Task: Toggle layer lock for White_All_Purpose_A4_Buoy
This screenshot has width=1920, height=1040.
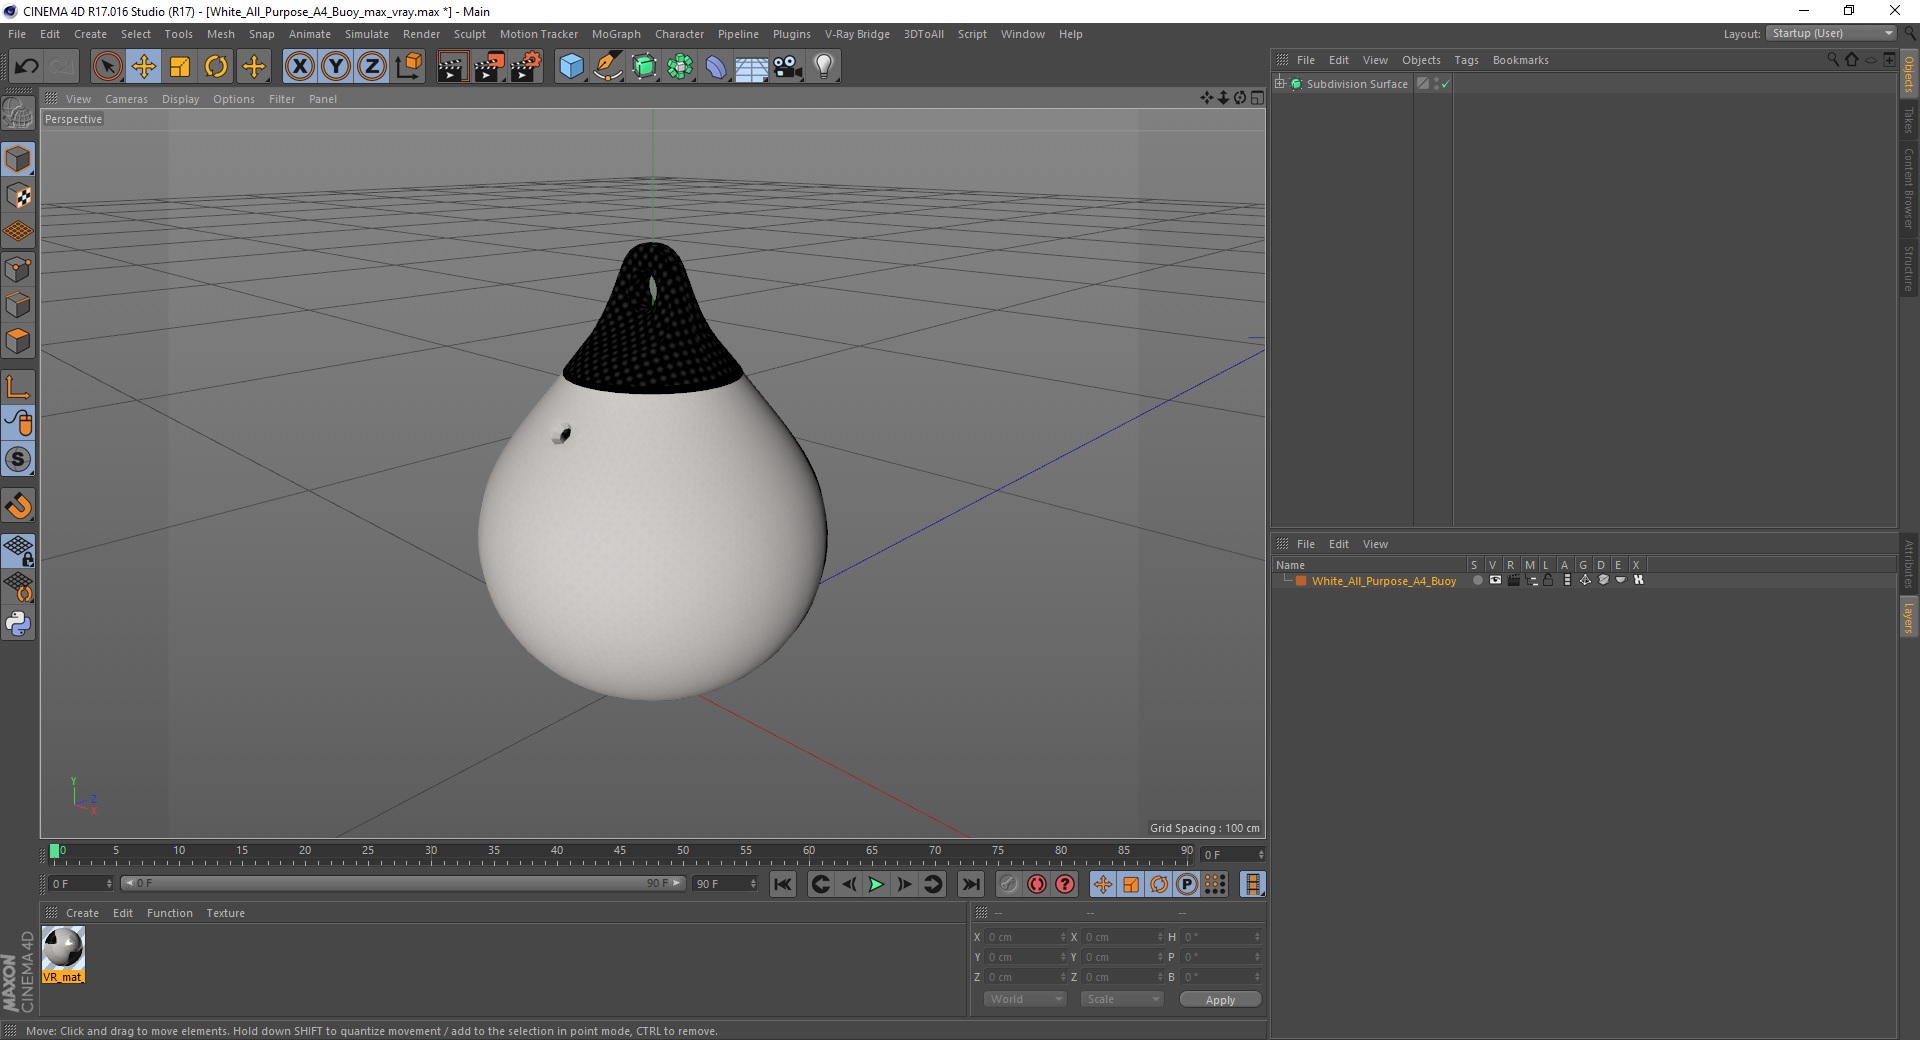Action: pyautogui.click(x=1548, y=581)
